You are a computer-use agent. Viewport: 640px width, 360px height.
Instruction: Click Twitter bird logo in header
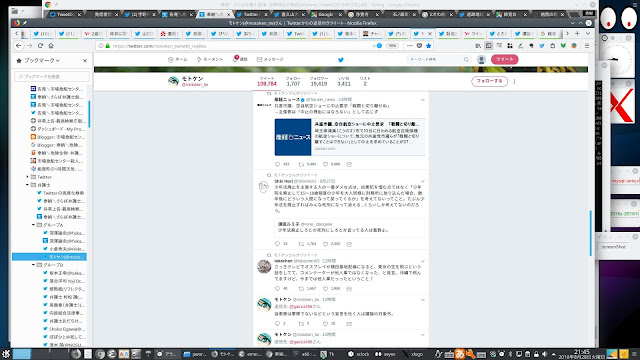pos(341,60)
